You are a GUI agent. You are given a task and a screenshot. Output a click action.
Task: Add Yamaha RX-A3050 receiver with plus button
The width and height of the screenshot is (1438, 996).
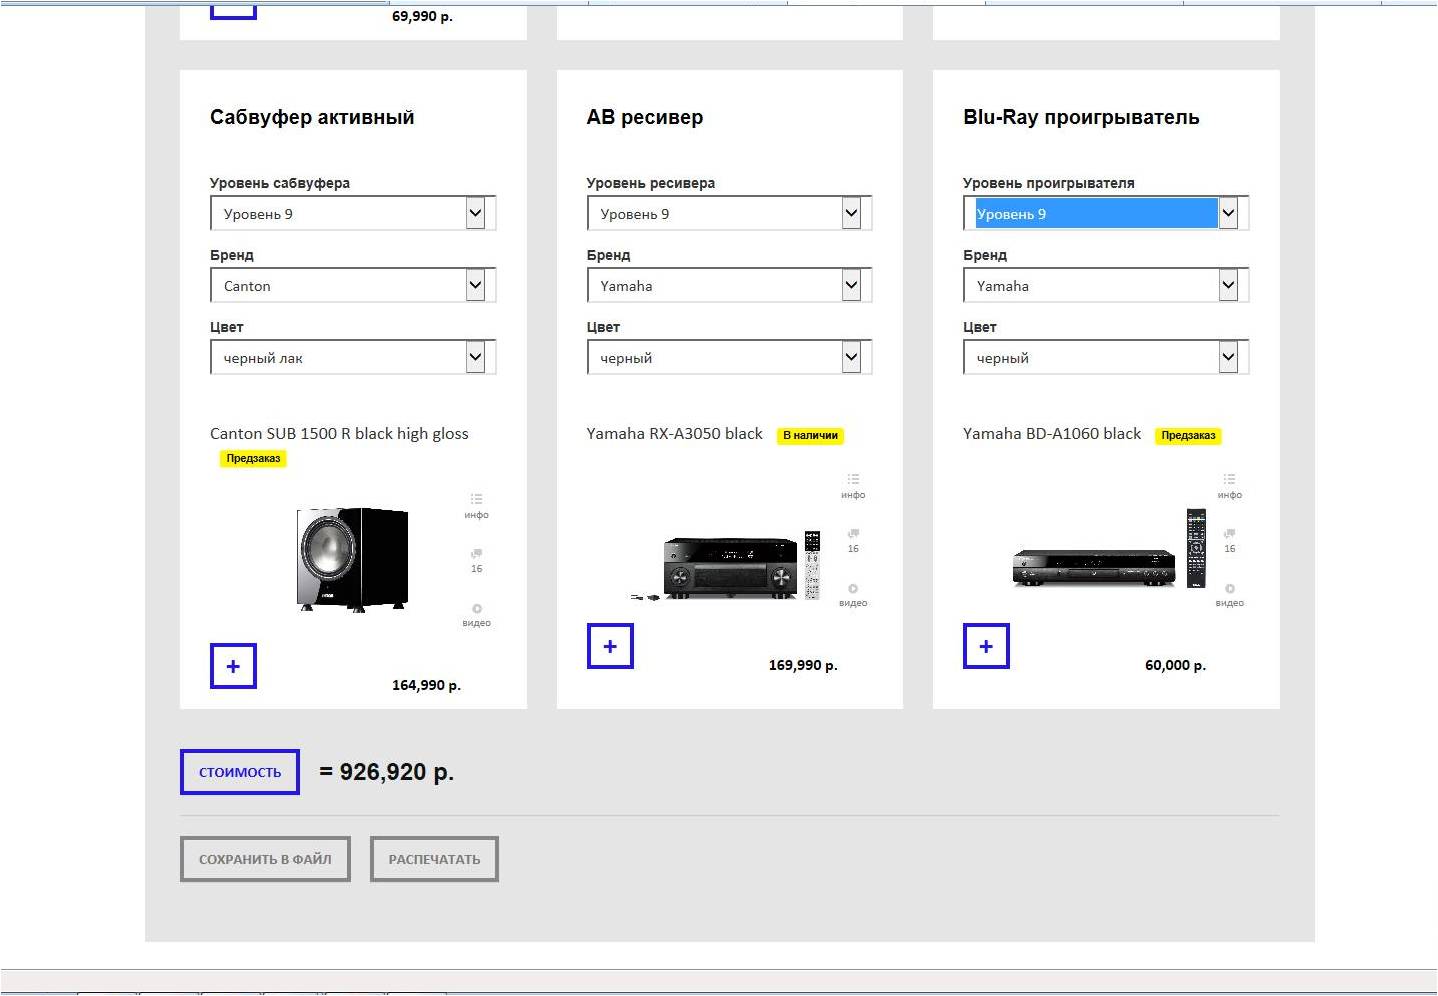point(610,646)
